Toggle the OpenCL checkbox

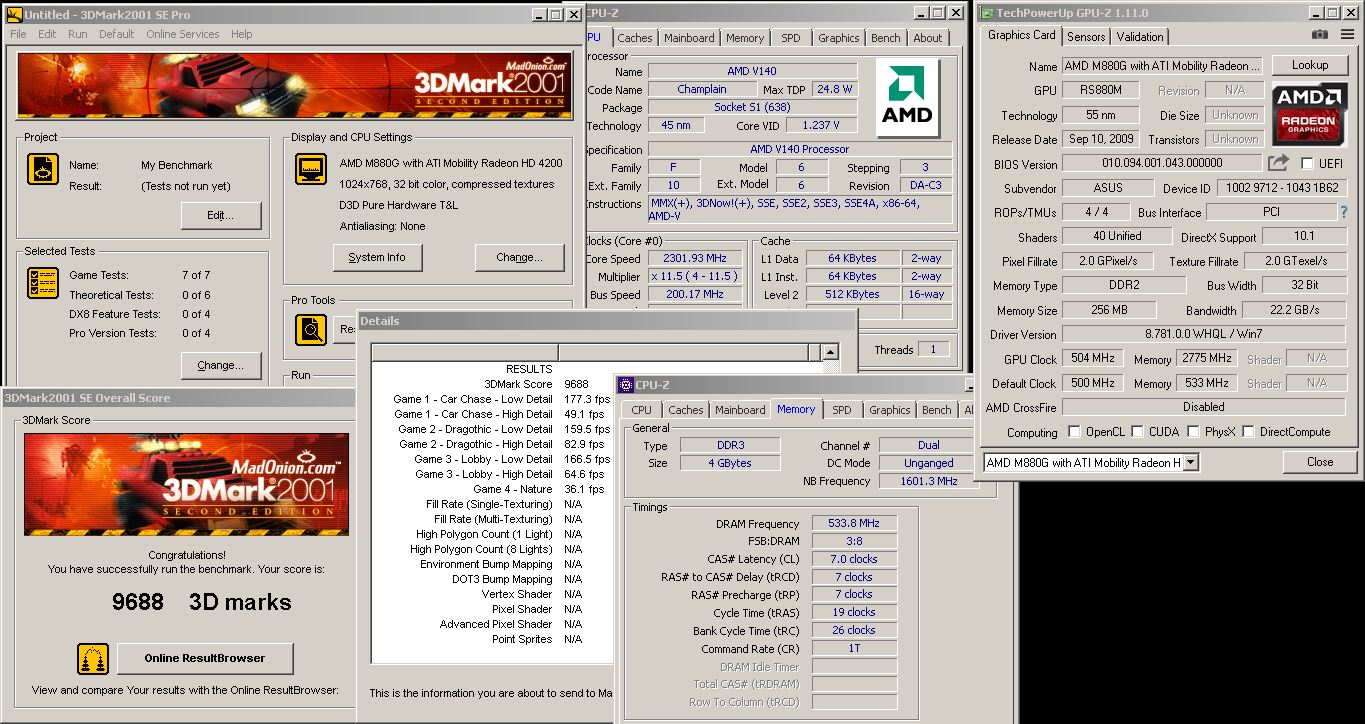click(1074, 432)
